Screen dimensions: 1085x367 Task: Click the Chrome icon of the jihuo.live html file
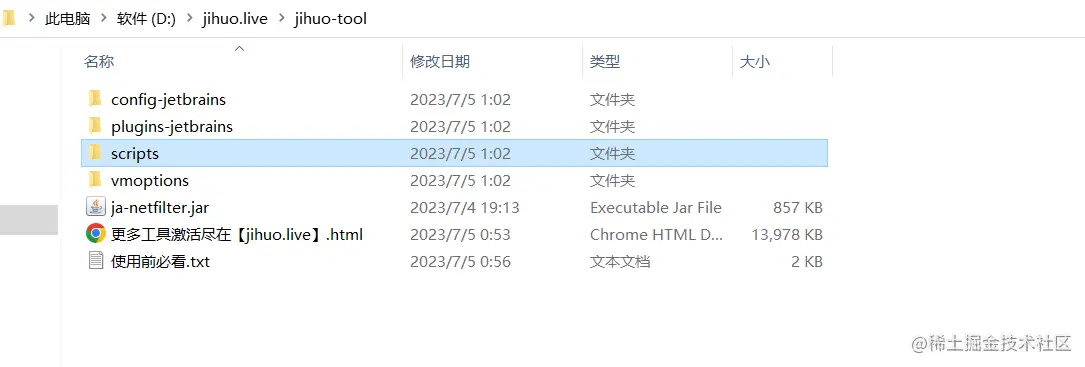pos(95,234)
